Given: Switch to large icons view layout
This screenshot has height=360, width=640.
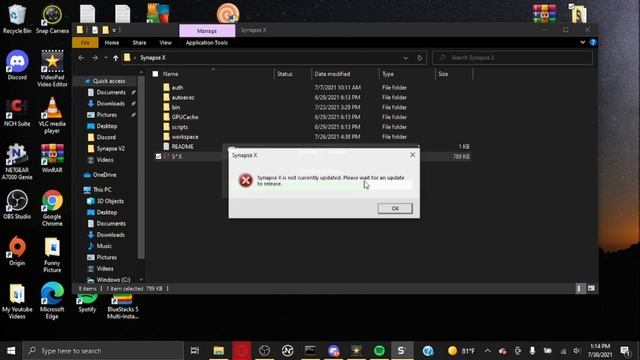Looking at the screenshot, I should coord(591,289).
